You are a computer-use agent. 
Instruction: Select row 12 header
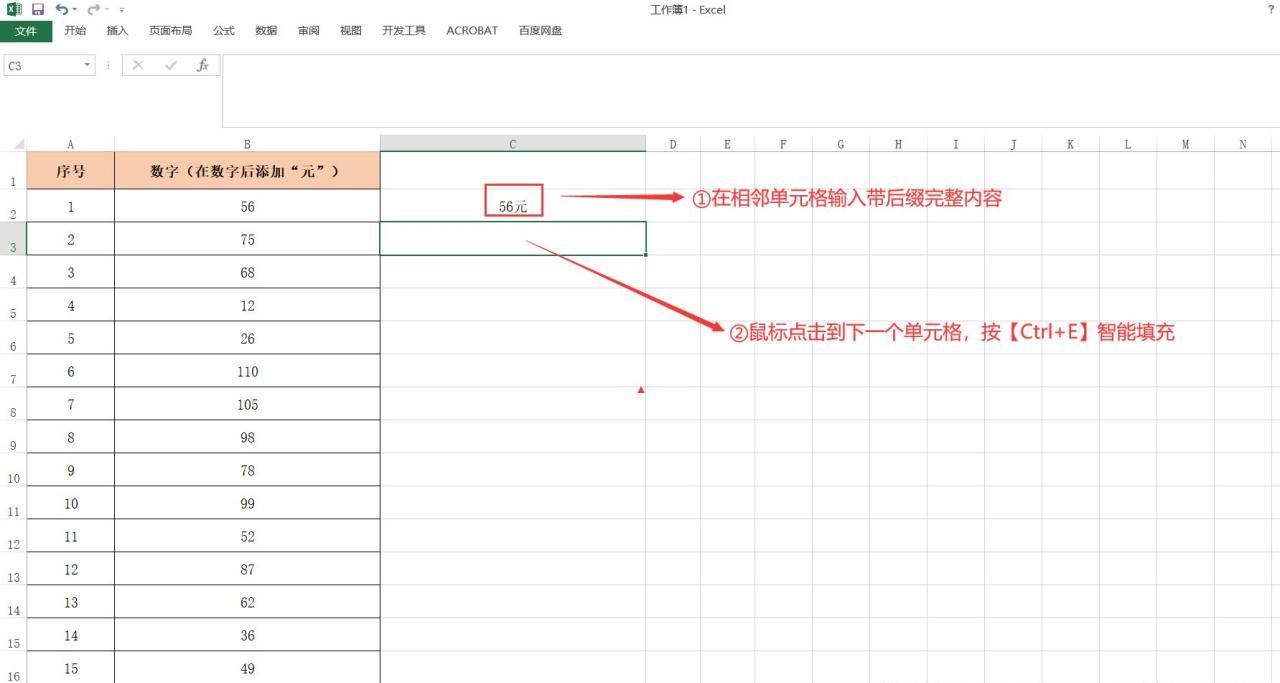pyautogui.click(x=13, y=536)
